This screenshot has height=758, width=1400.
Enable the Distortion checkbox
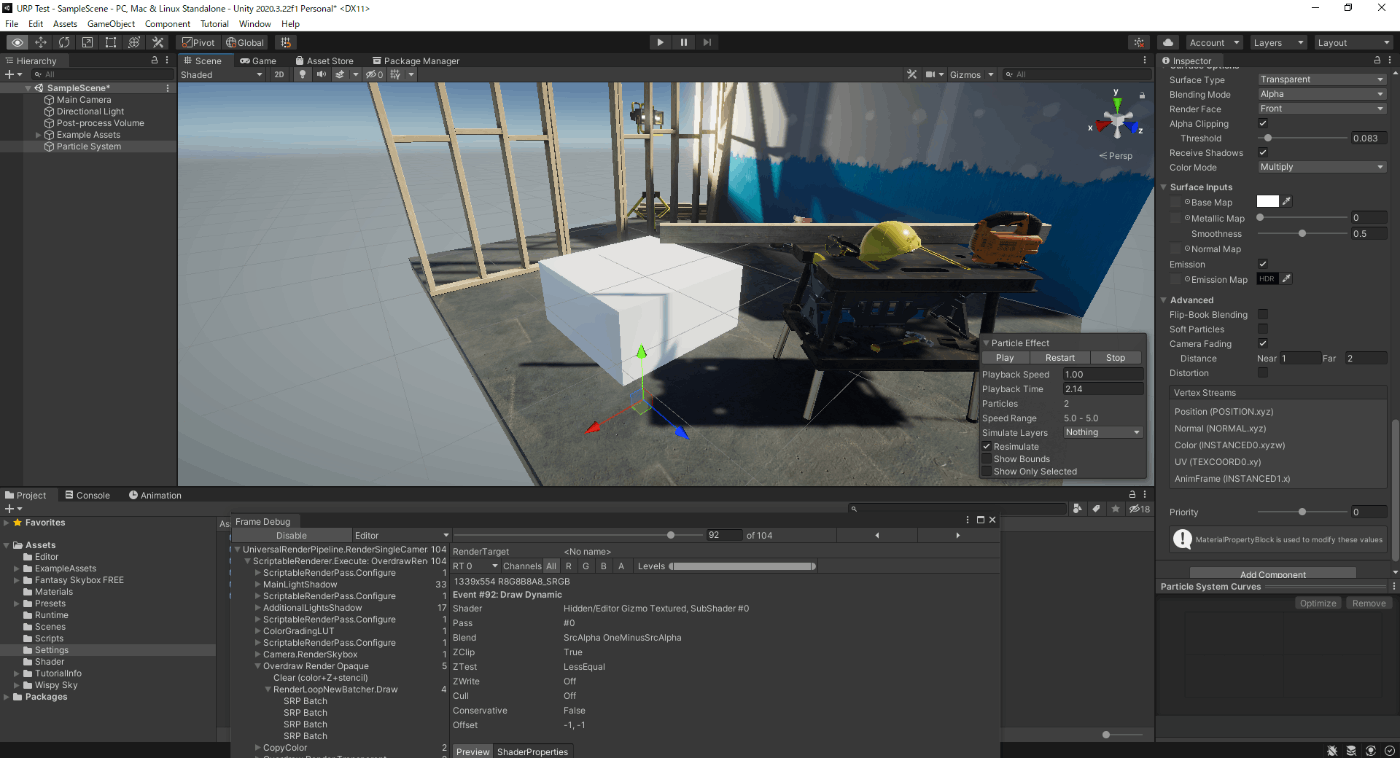[1263, 373]
